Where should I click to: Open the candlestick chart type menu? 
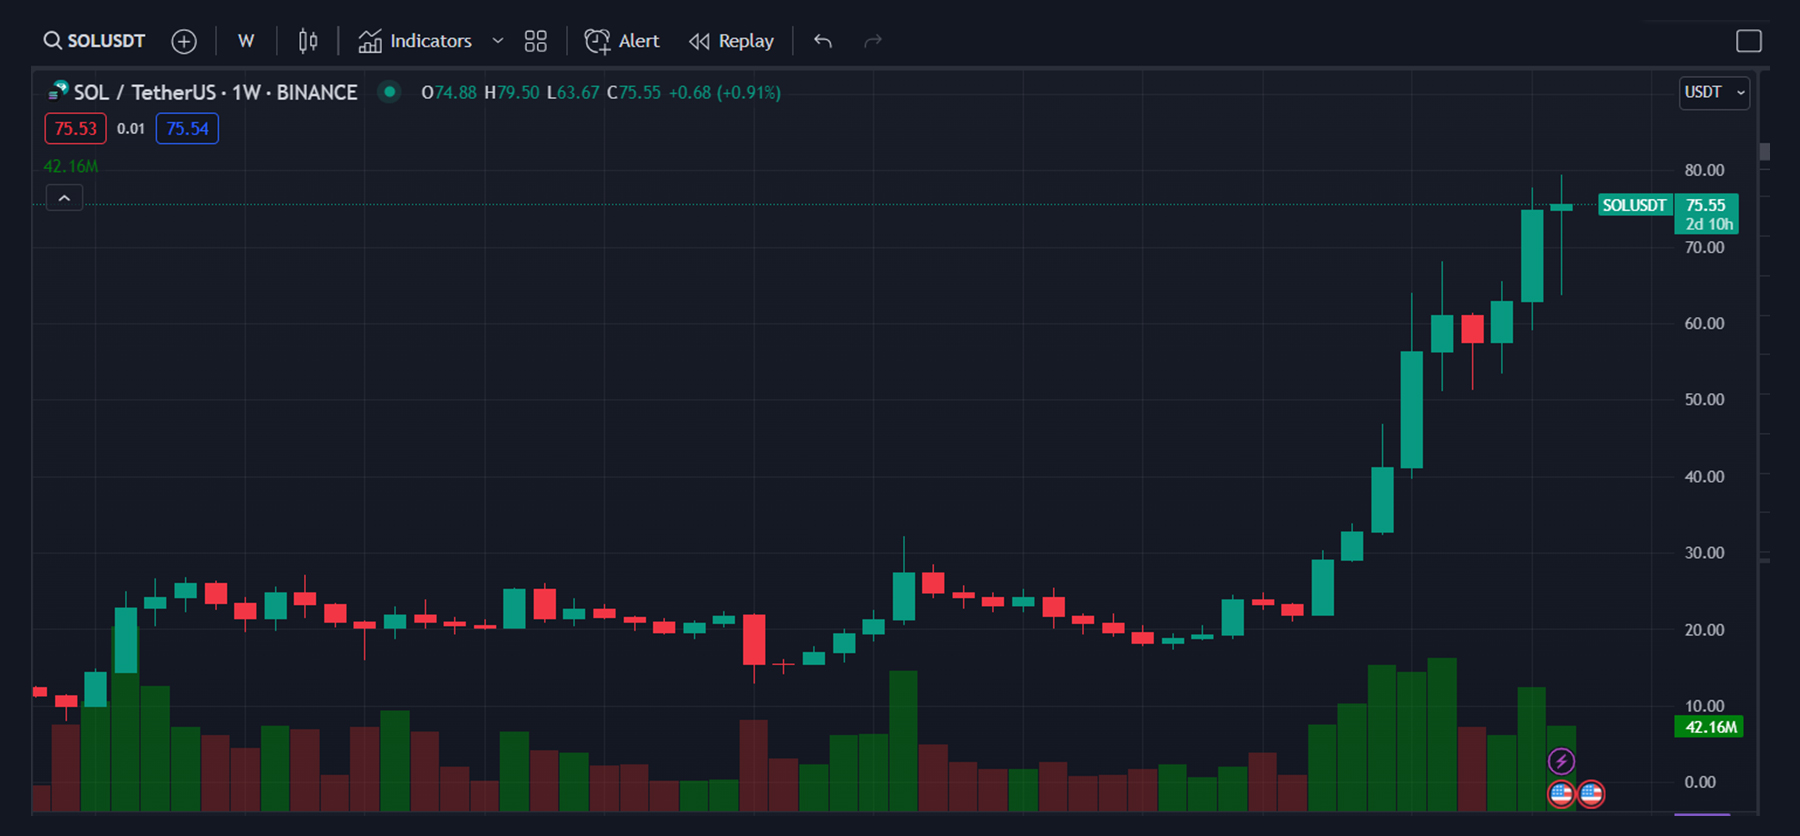[308, 41]
